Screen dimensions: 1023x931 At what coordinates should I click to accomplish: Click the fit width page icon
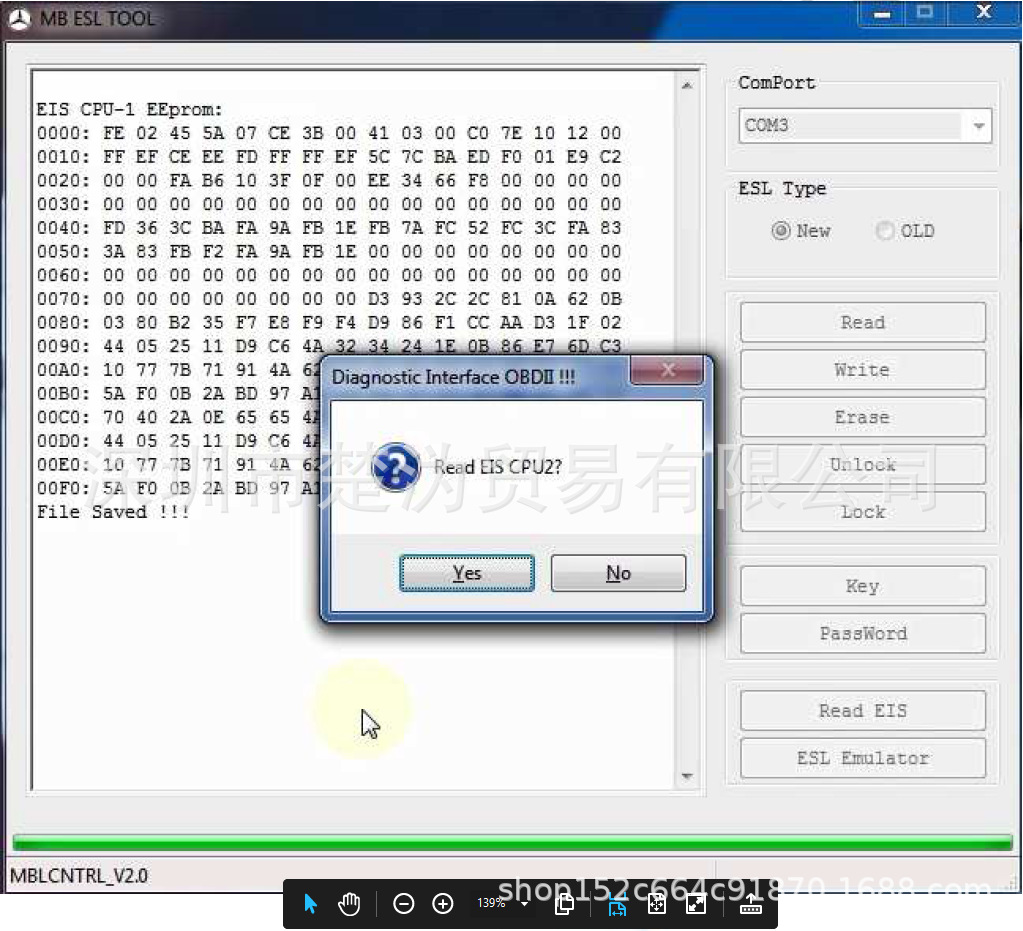tap(617, 905)
